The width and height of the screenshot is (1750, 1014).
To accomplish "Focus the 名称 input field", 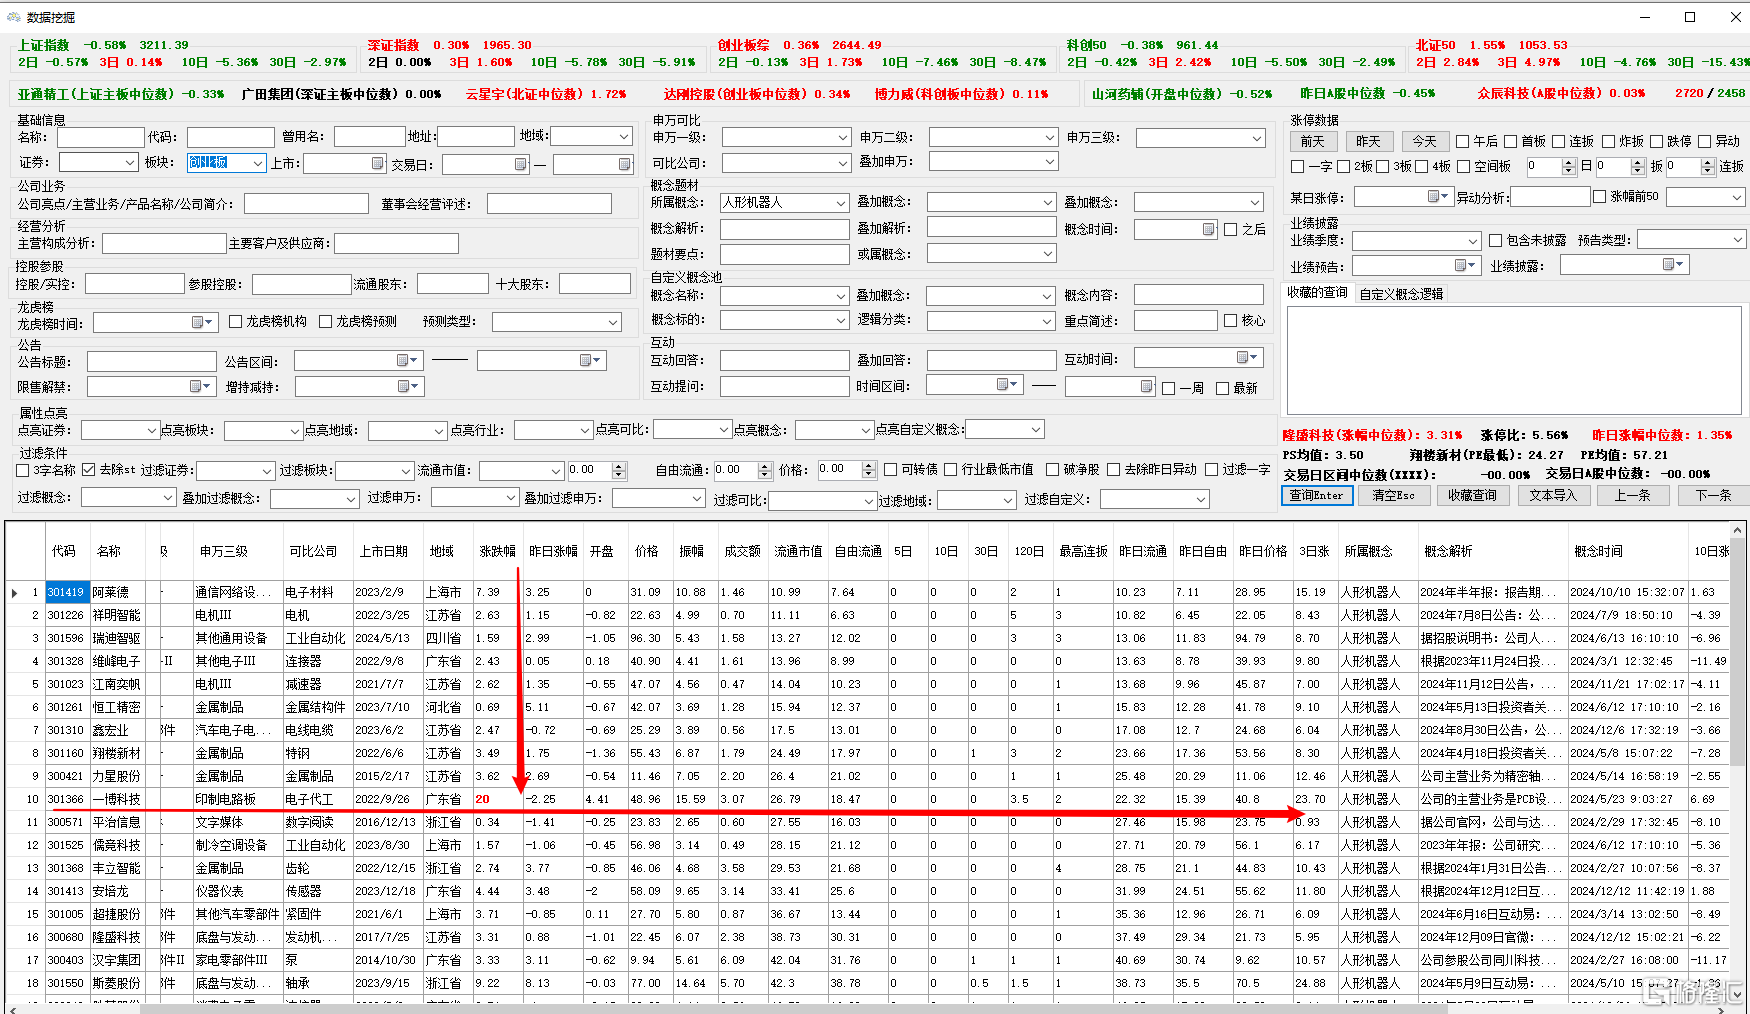I will [x=101, y=137].
